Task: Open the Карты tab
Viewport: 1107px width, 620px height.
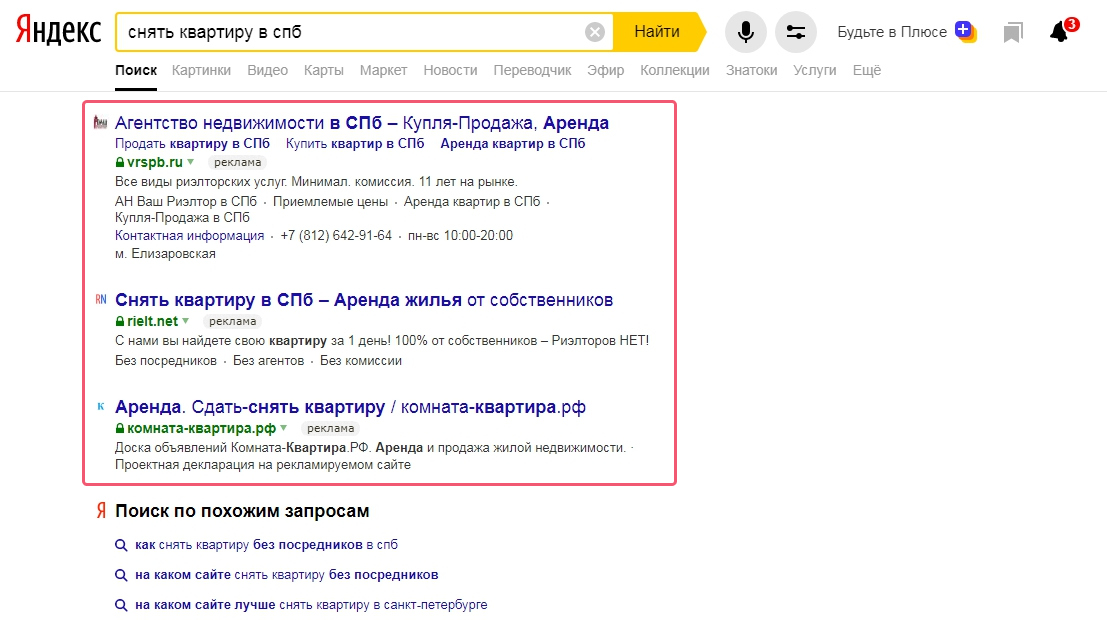Action: [323, 70]
